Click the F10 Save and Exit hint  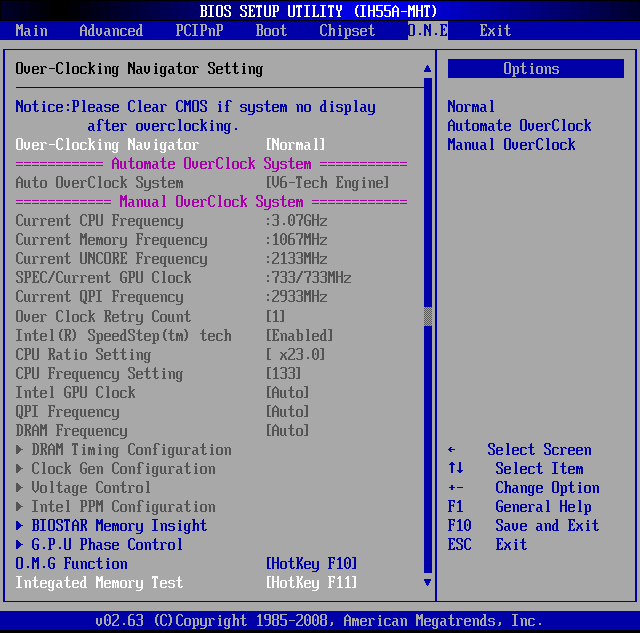click(x=523, y=526)
